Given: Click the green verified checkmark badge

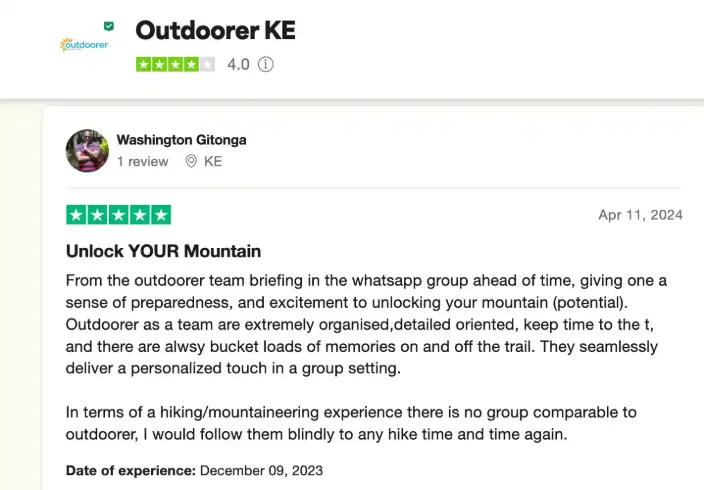Looking at the screenshot, I should click(109, 26).
